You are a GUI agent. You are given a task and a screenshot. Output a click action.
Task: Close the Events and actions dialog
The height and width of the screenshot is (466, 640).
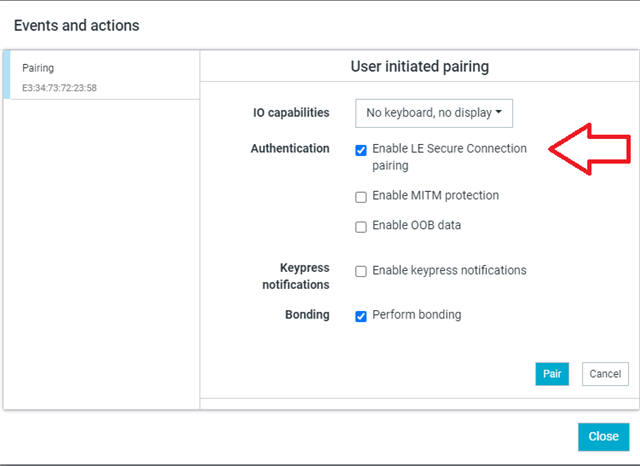(x=603, y=437)
